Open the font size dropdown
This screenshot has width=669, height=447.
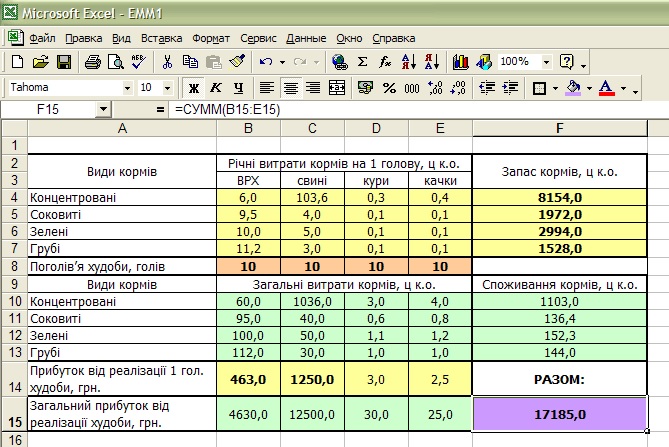pyautogui.click(x=166, y=88)
